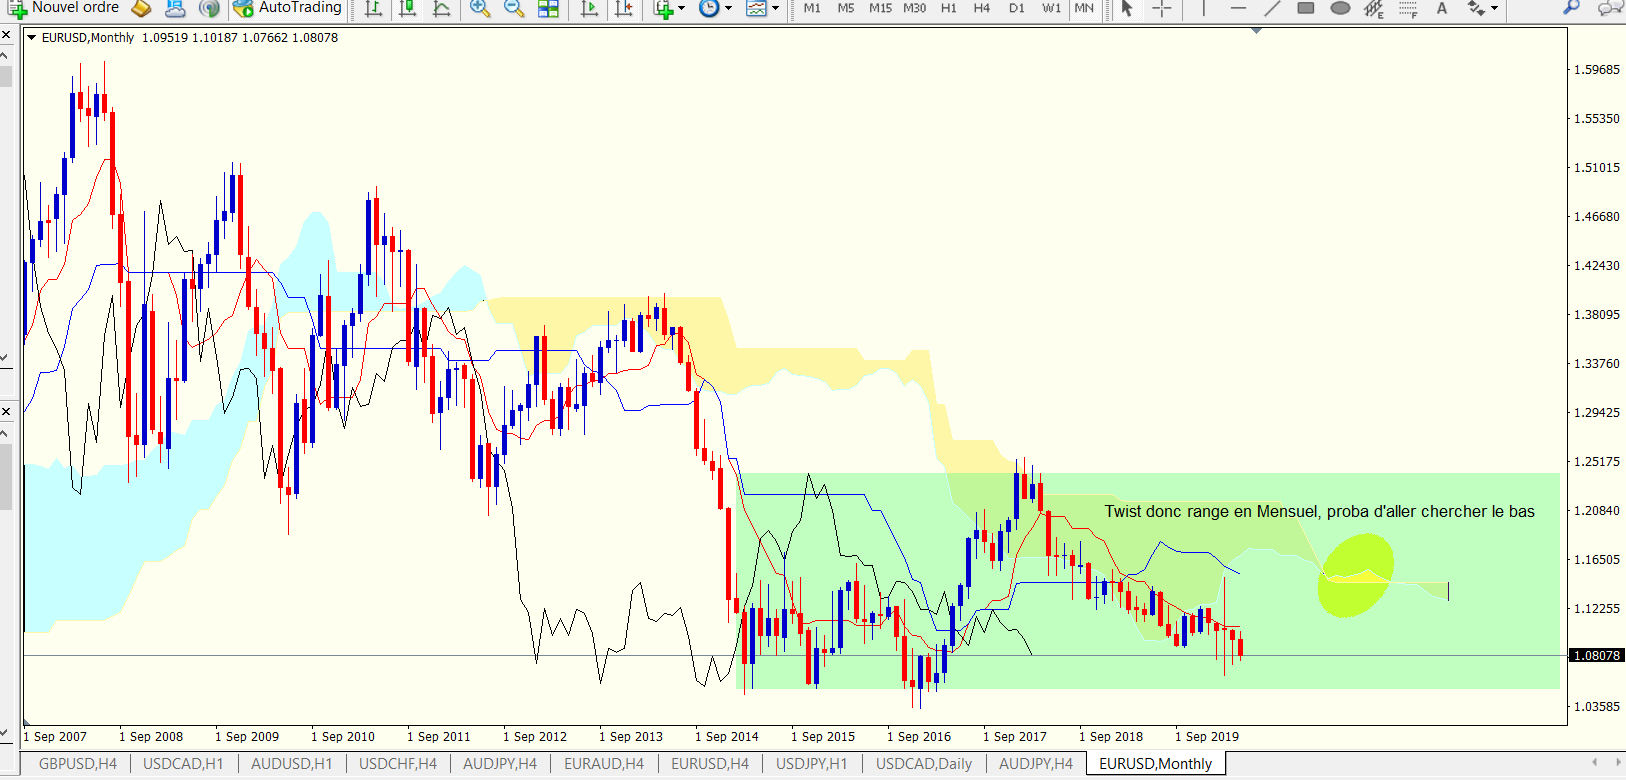Choose the text label tool
Screen dimensions: 1626x780
pos(1442,8)
